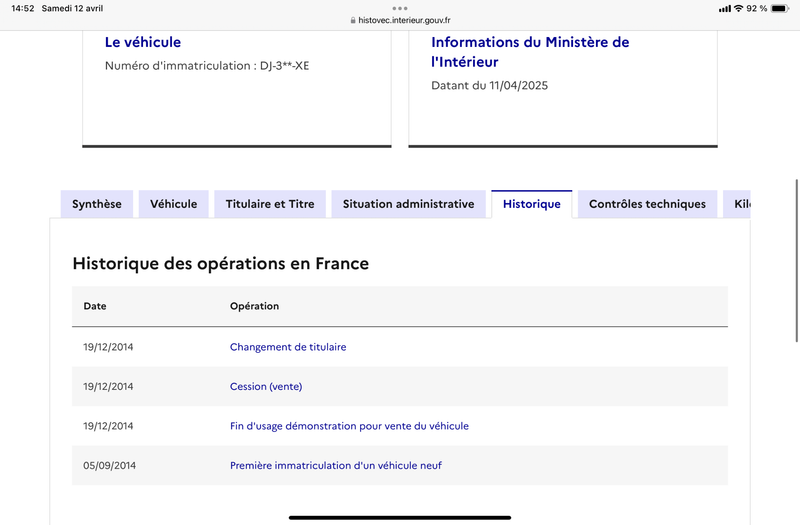This screenshot has height=525, width=800.
Task: Click the Cession (vente) operation
Action: point(266,386)
